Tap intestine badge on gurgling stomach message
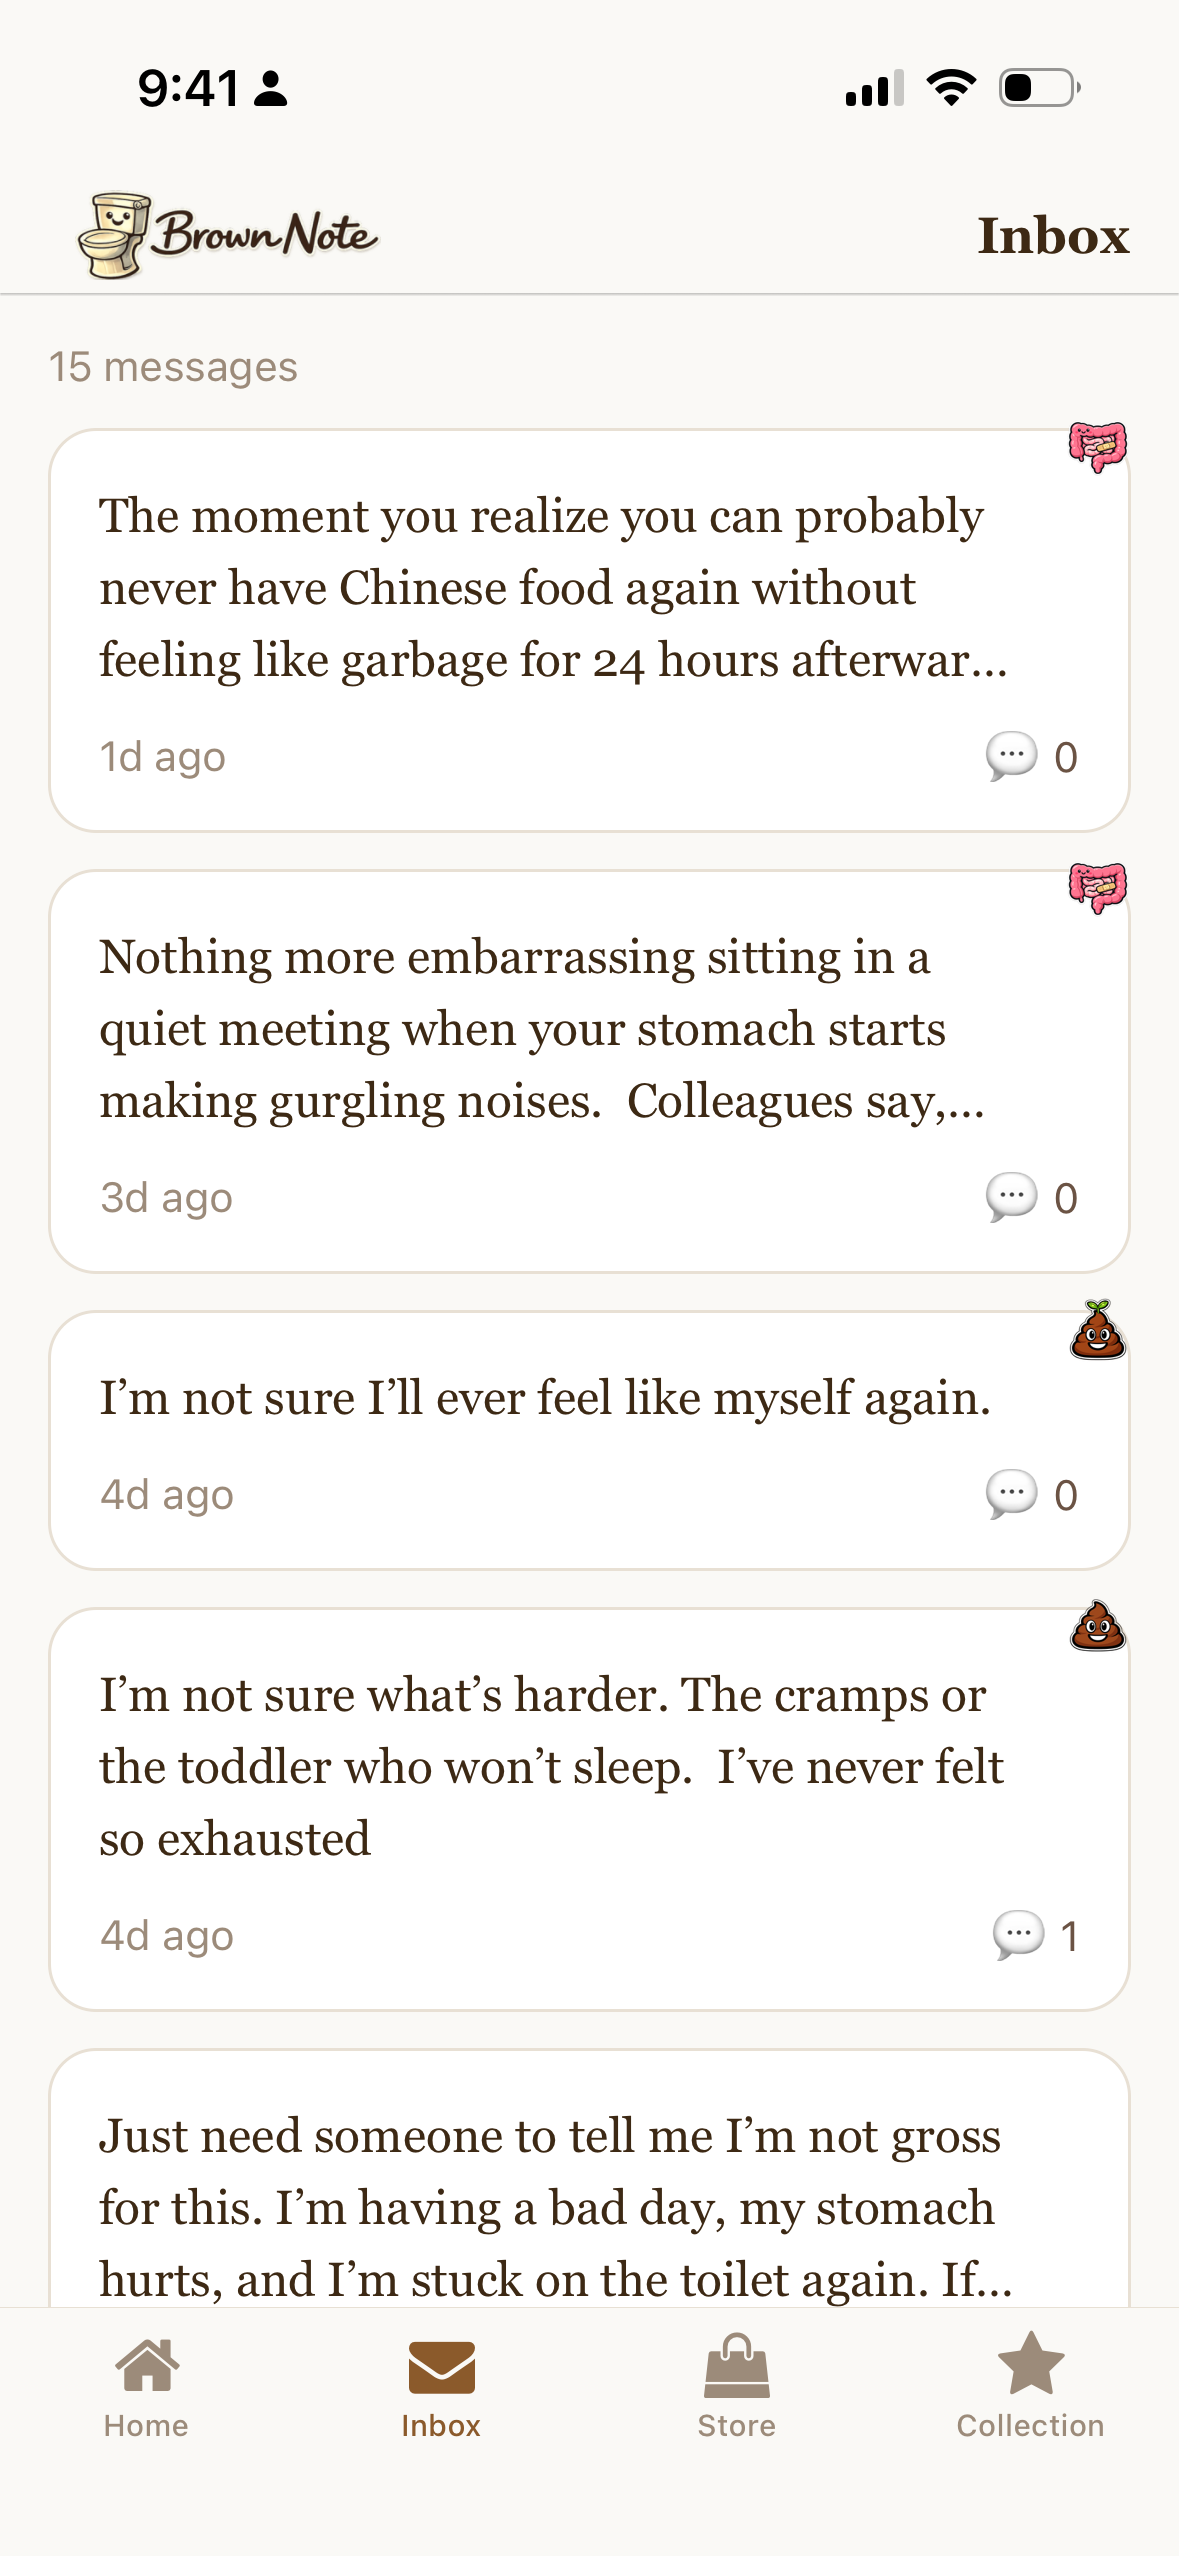1179x2556 pixels. 1097,887
